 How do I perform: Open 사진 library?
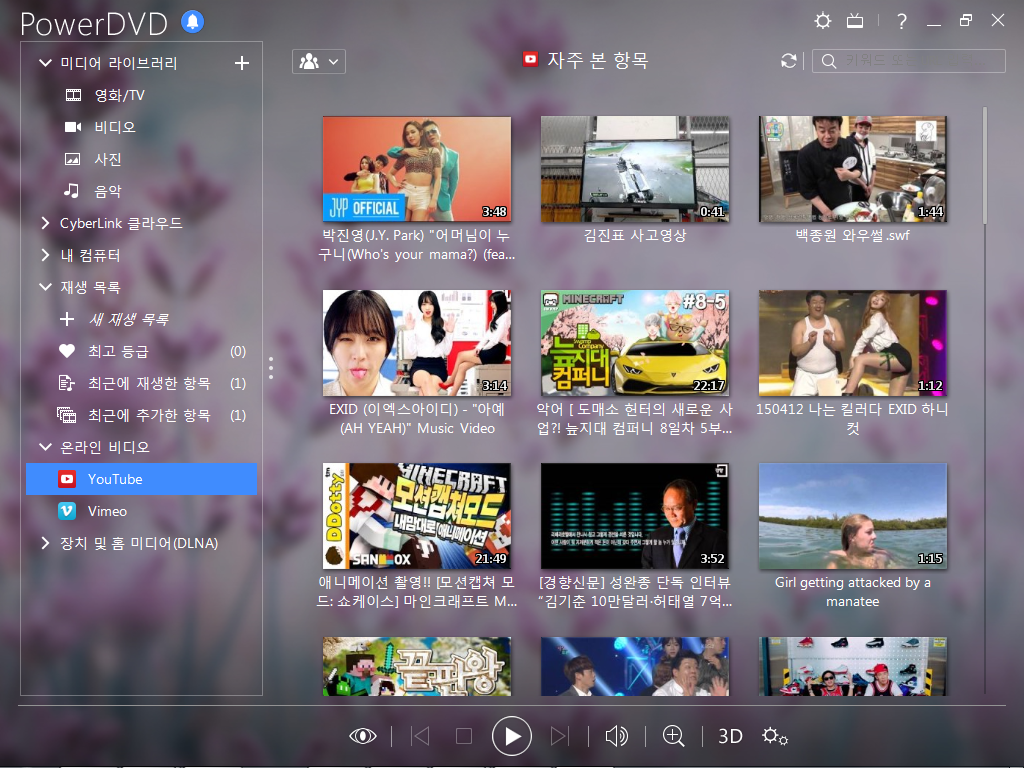point(108,159)
